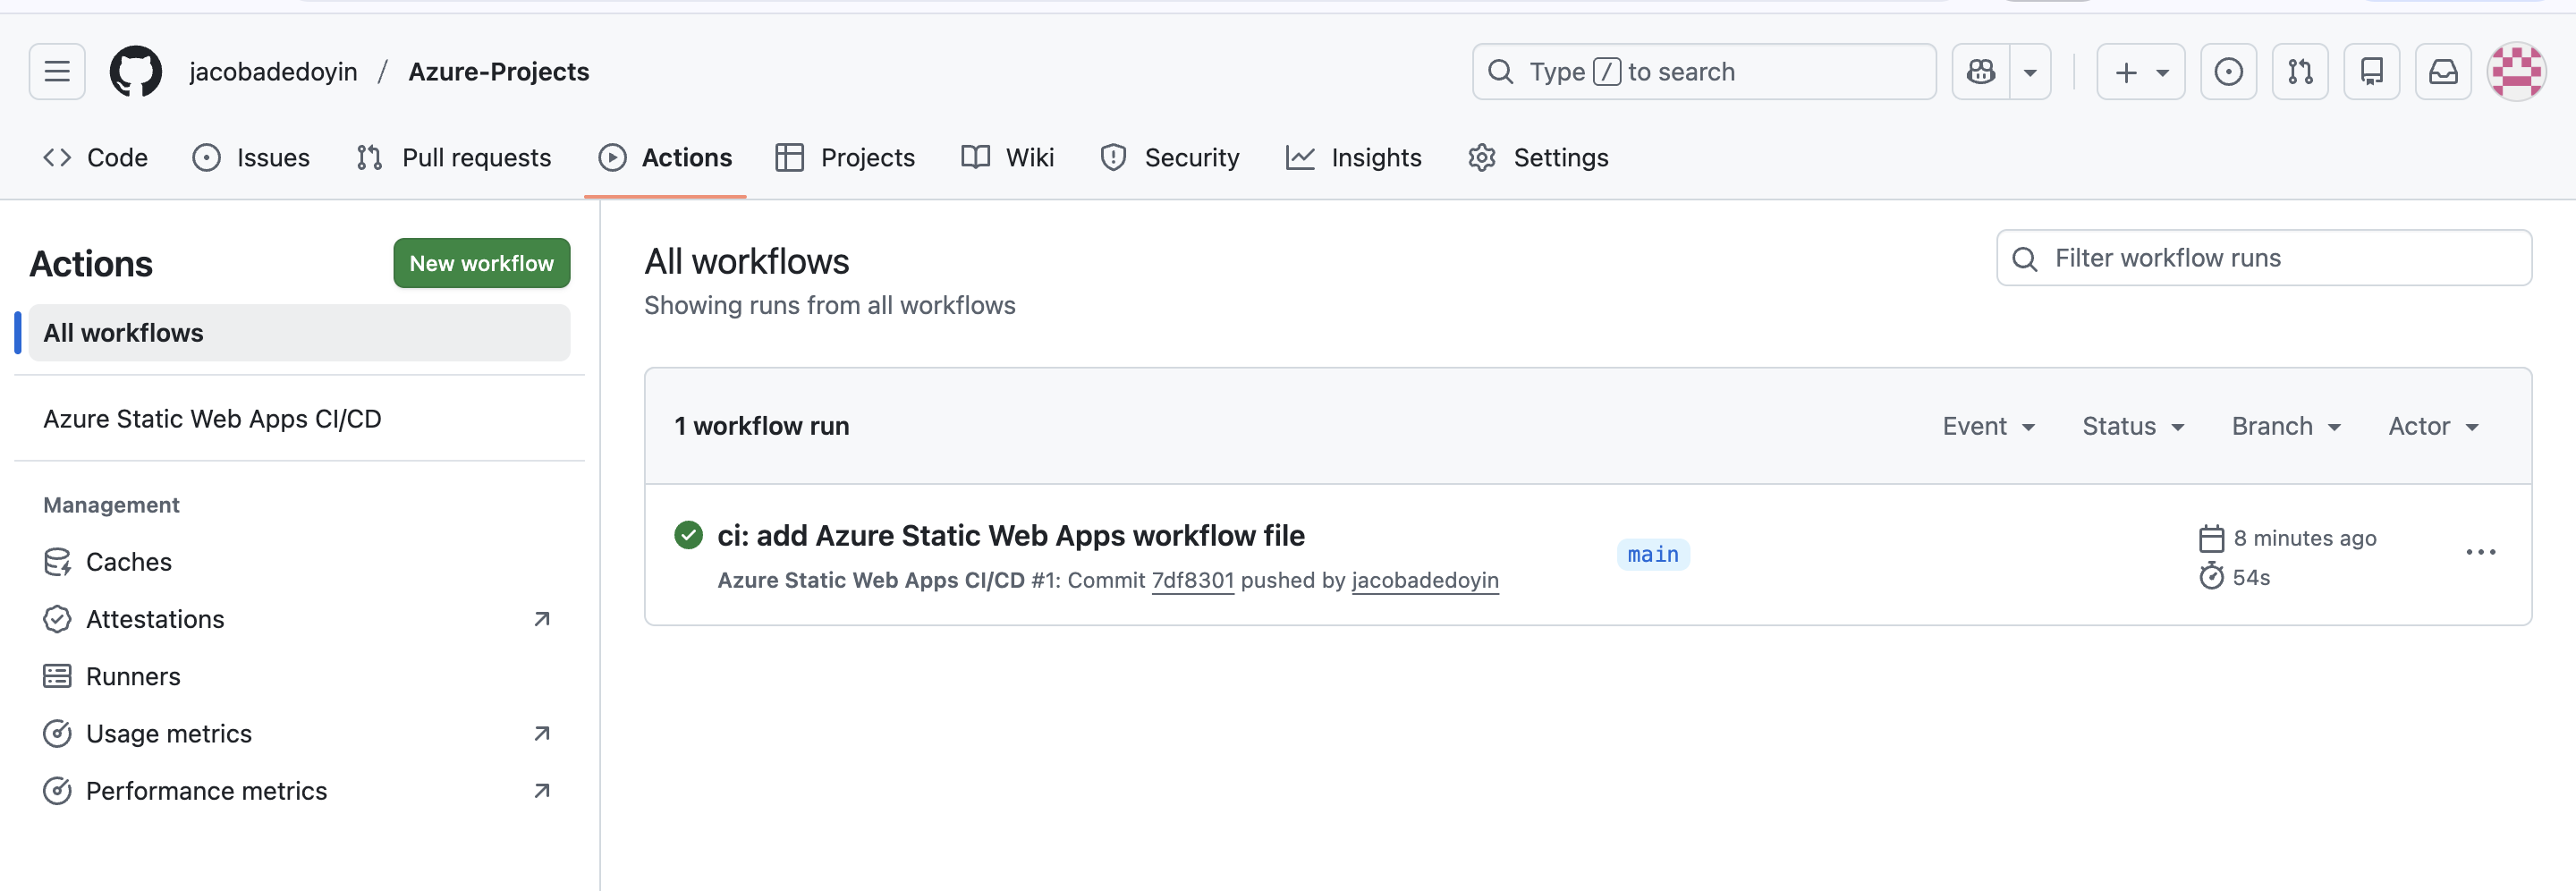Click the "1 workflow run" heading
The image size is (2576, 891).
click(761, 426)
